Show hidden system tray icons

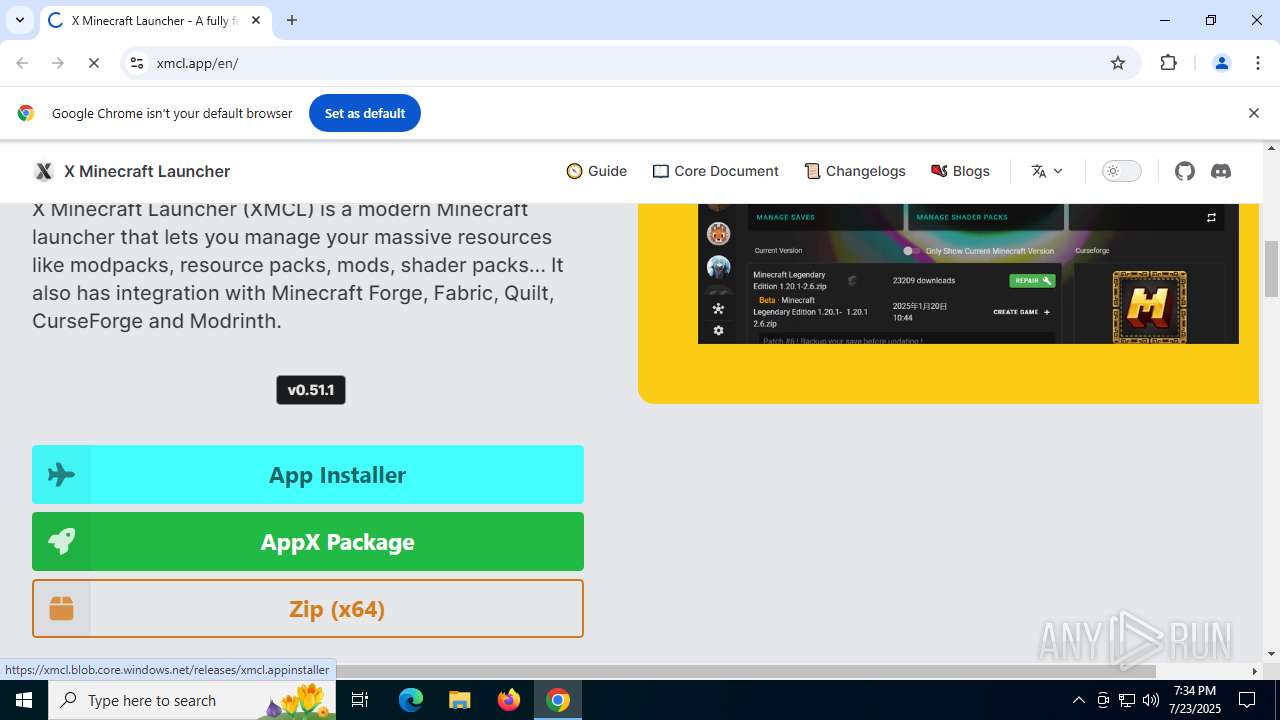pyautogui.click(x=1078, y=700)
